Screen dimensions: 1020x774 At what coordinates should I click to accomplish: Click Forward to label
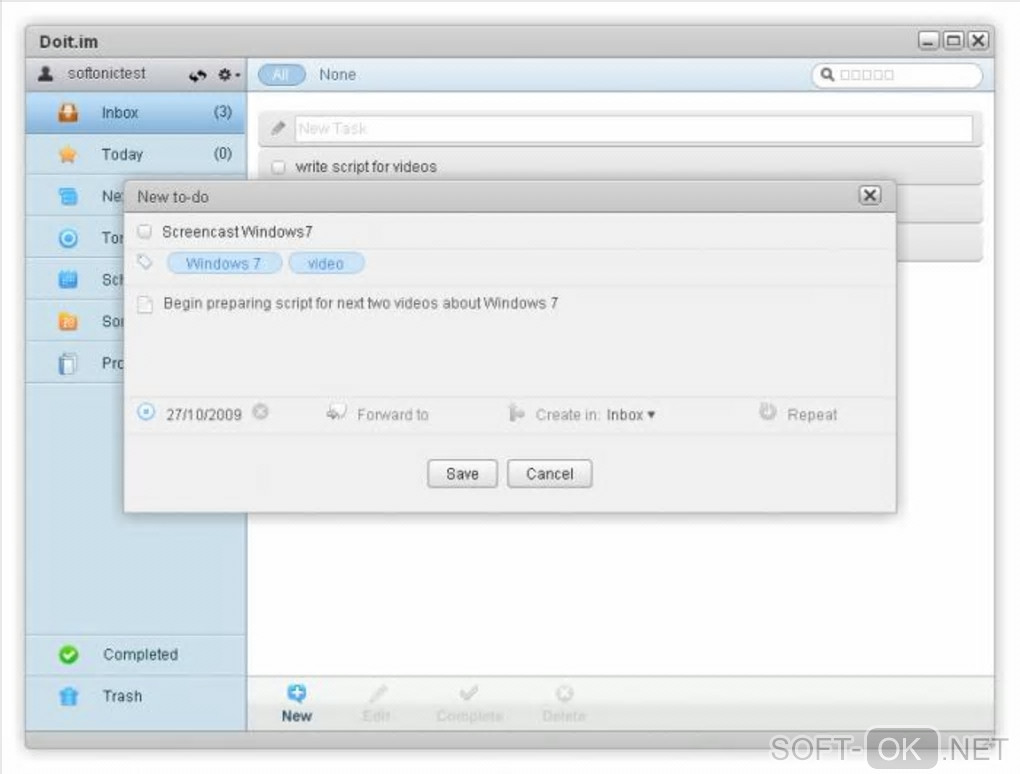(x=393, y=414)
